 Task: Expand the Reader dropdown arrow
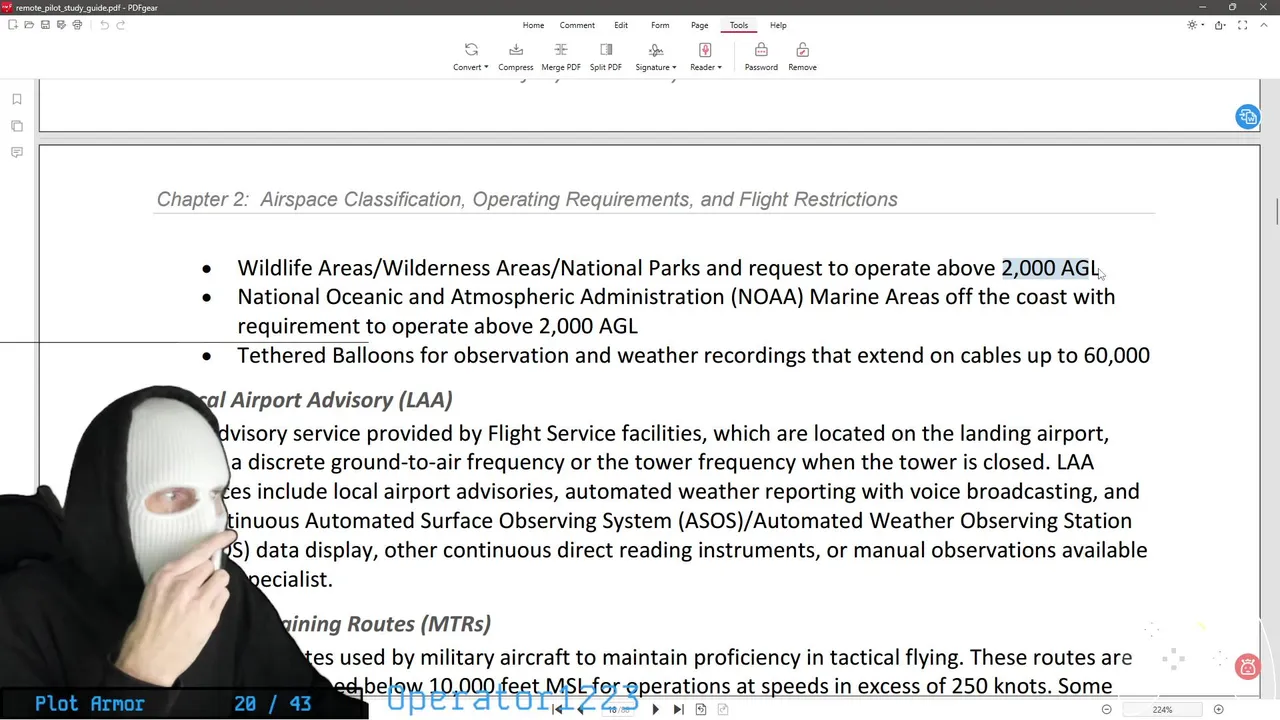coord(719,67)
